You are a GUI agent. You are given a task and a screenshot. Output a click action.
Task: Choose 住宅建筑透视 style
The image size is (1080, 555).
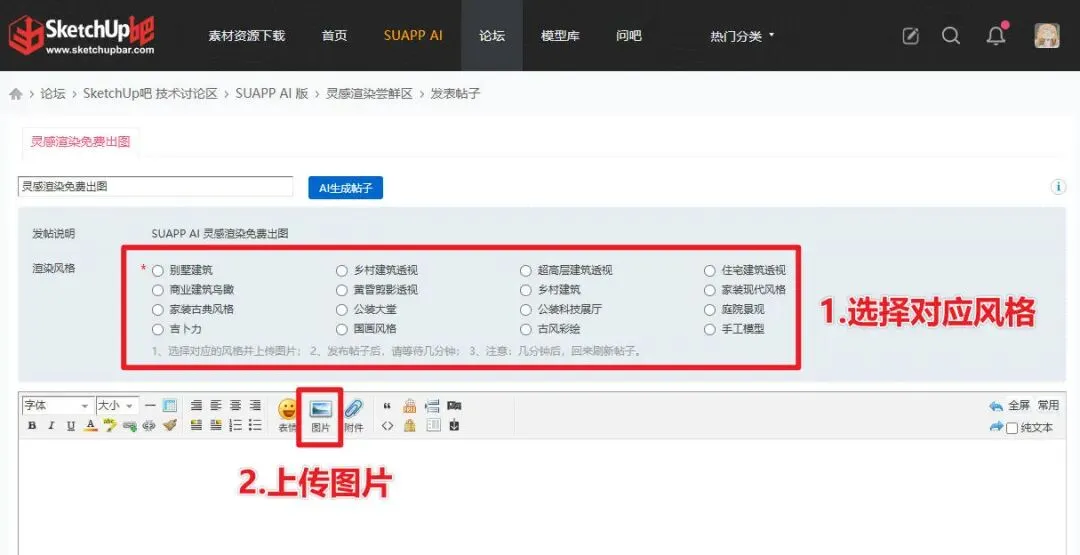click(709, 271)
